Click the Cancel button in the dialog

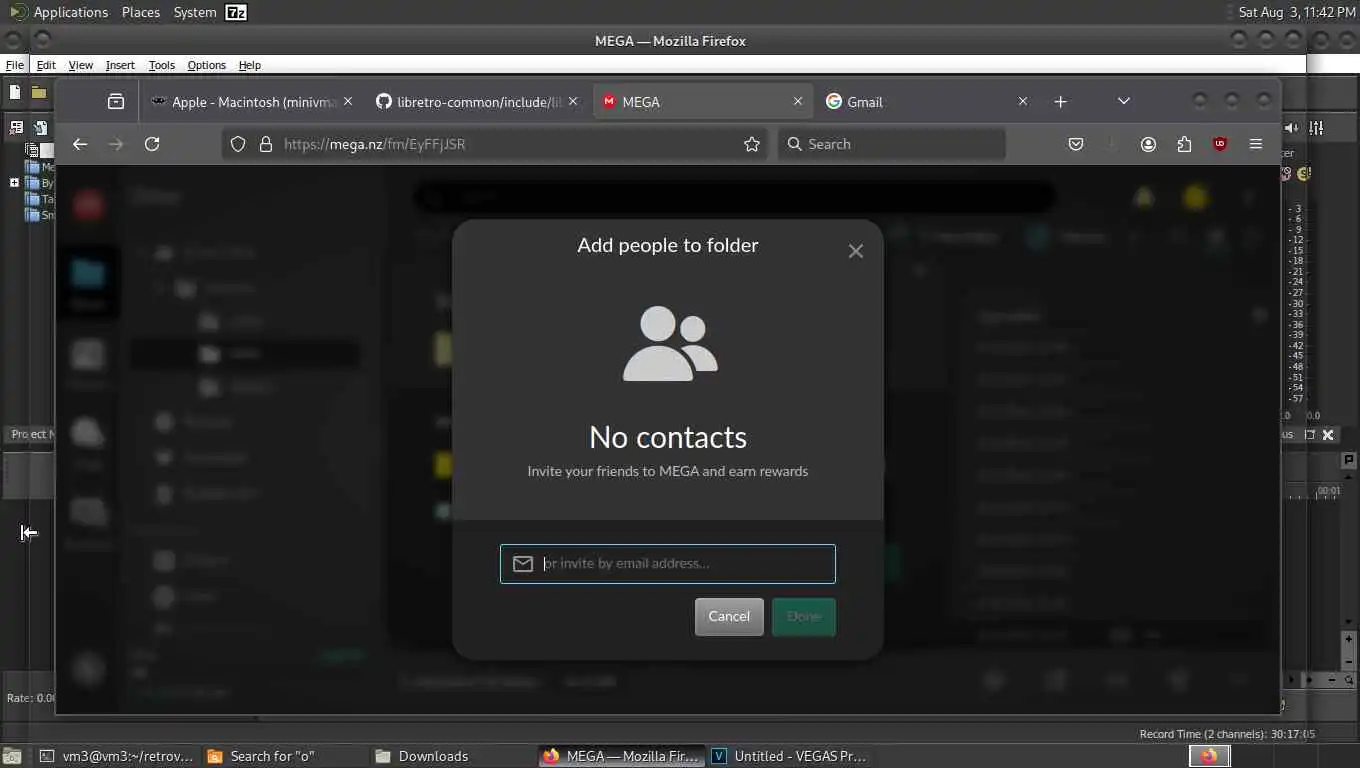[729, 617]
